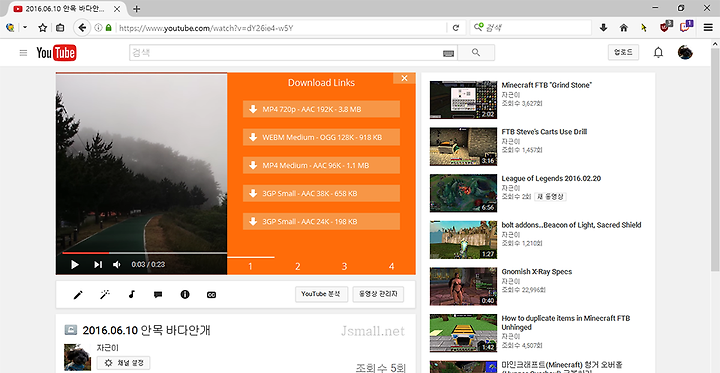Close the current YouTube browser tab

click(x=117, y=9)
